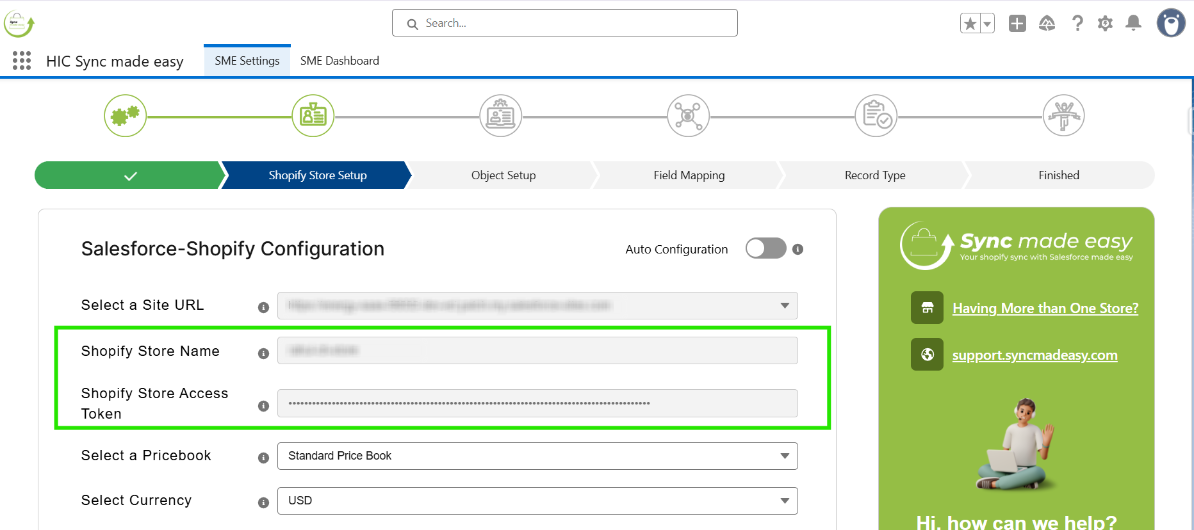Switch to SME Settings tab
The image size is (1194, 530).
pos(247,61)
